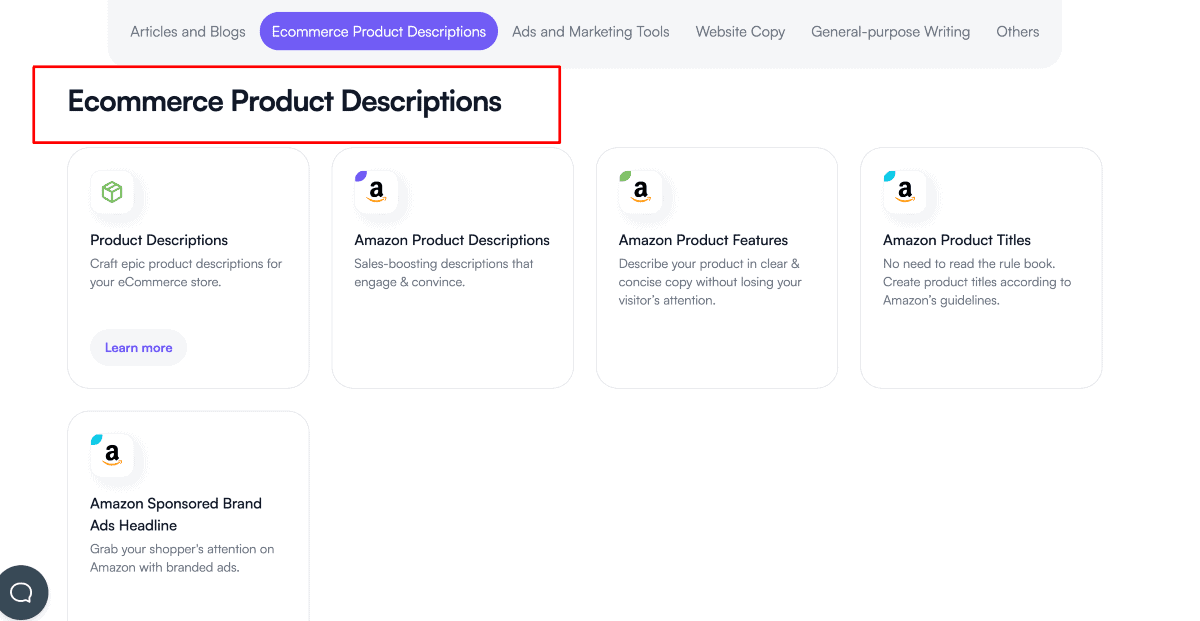Image resolution: width=1200 pixels, height=621 pixels.
Task: Click the Amazon Sponsored Brand Ads icon
Action: pyautogui.click(x=112, y=456)
